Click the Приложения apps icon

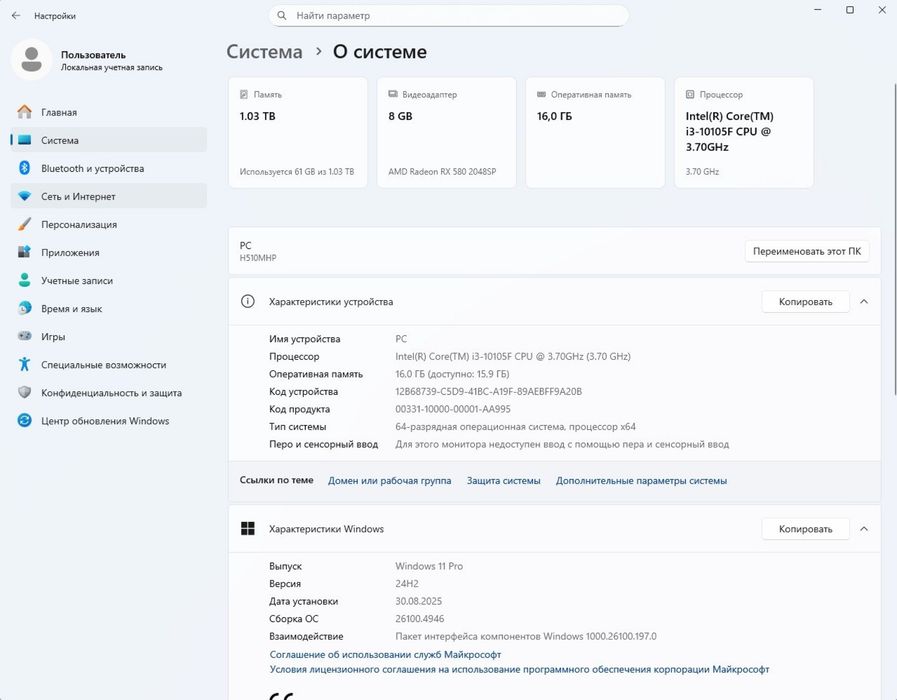pos(24,252)
